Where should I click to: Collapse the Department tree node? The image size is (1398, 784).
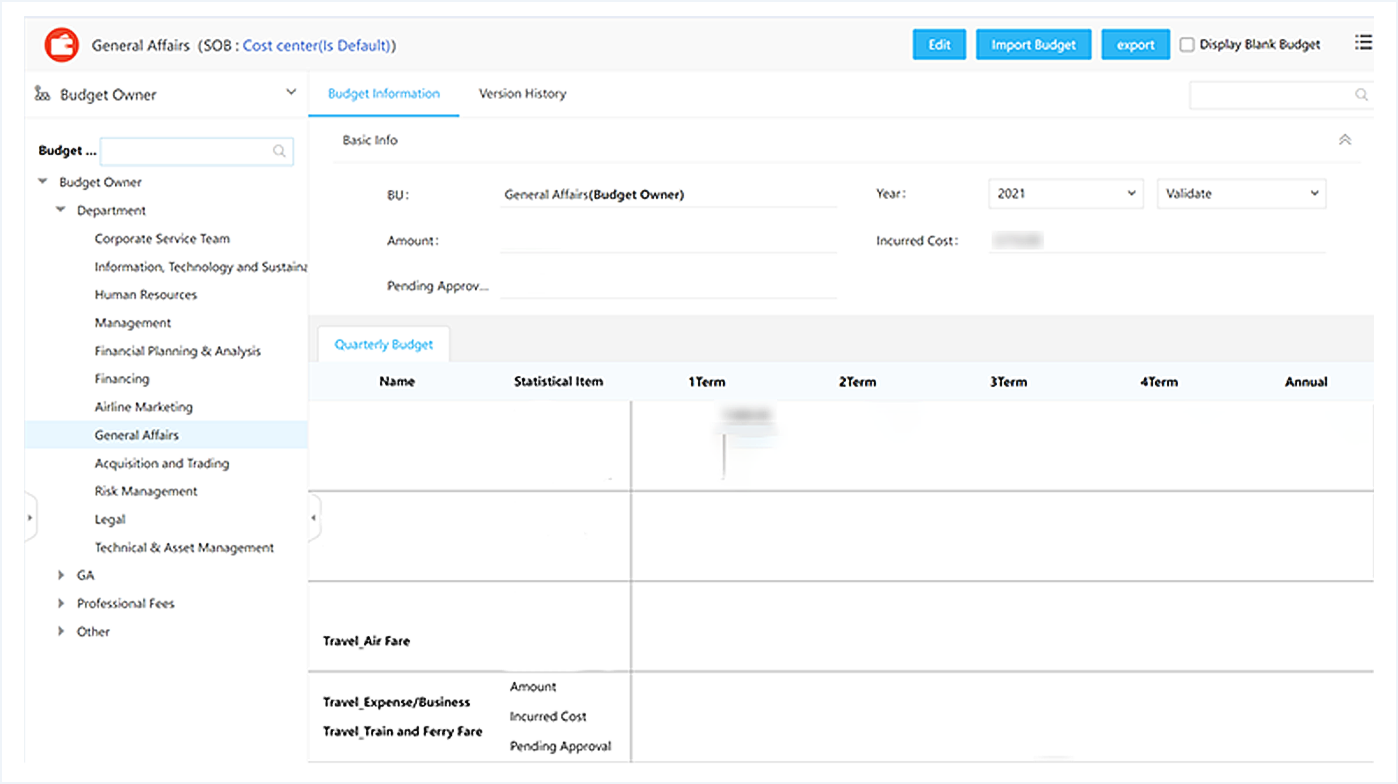[61, 210]
